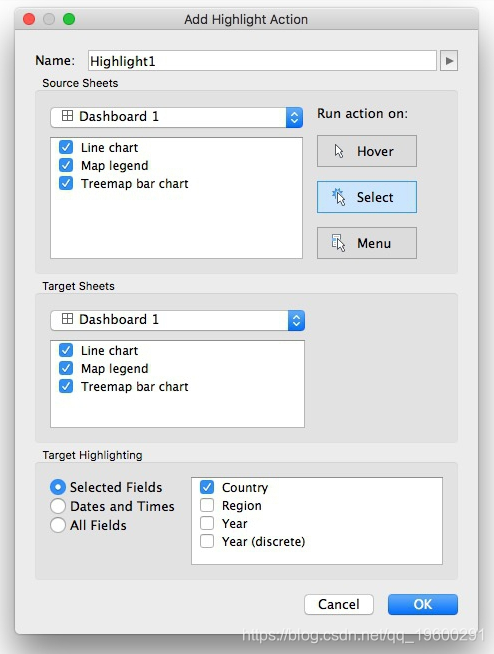Screen dimensions: 494x654
Task: Select the All Fields radio button
Action: 58,525
